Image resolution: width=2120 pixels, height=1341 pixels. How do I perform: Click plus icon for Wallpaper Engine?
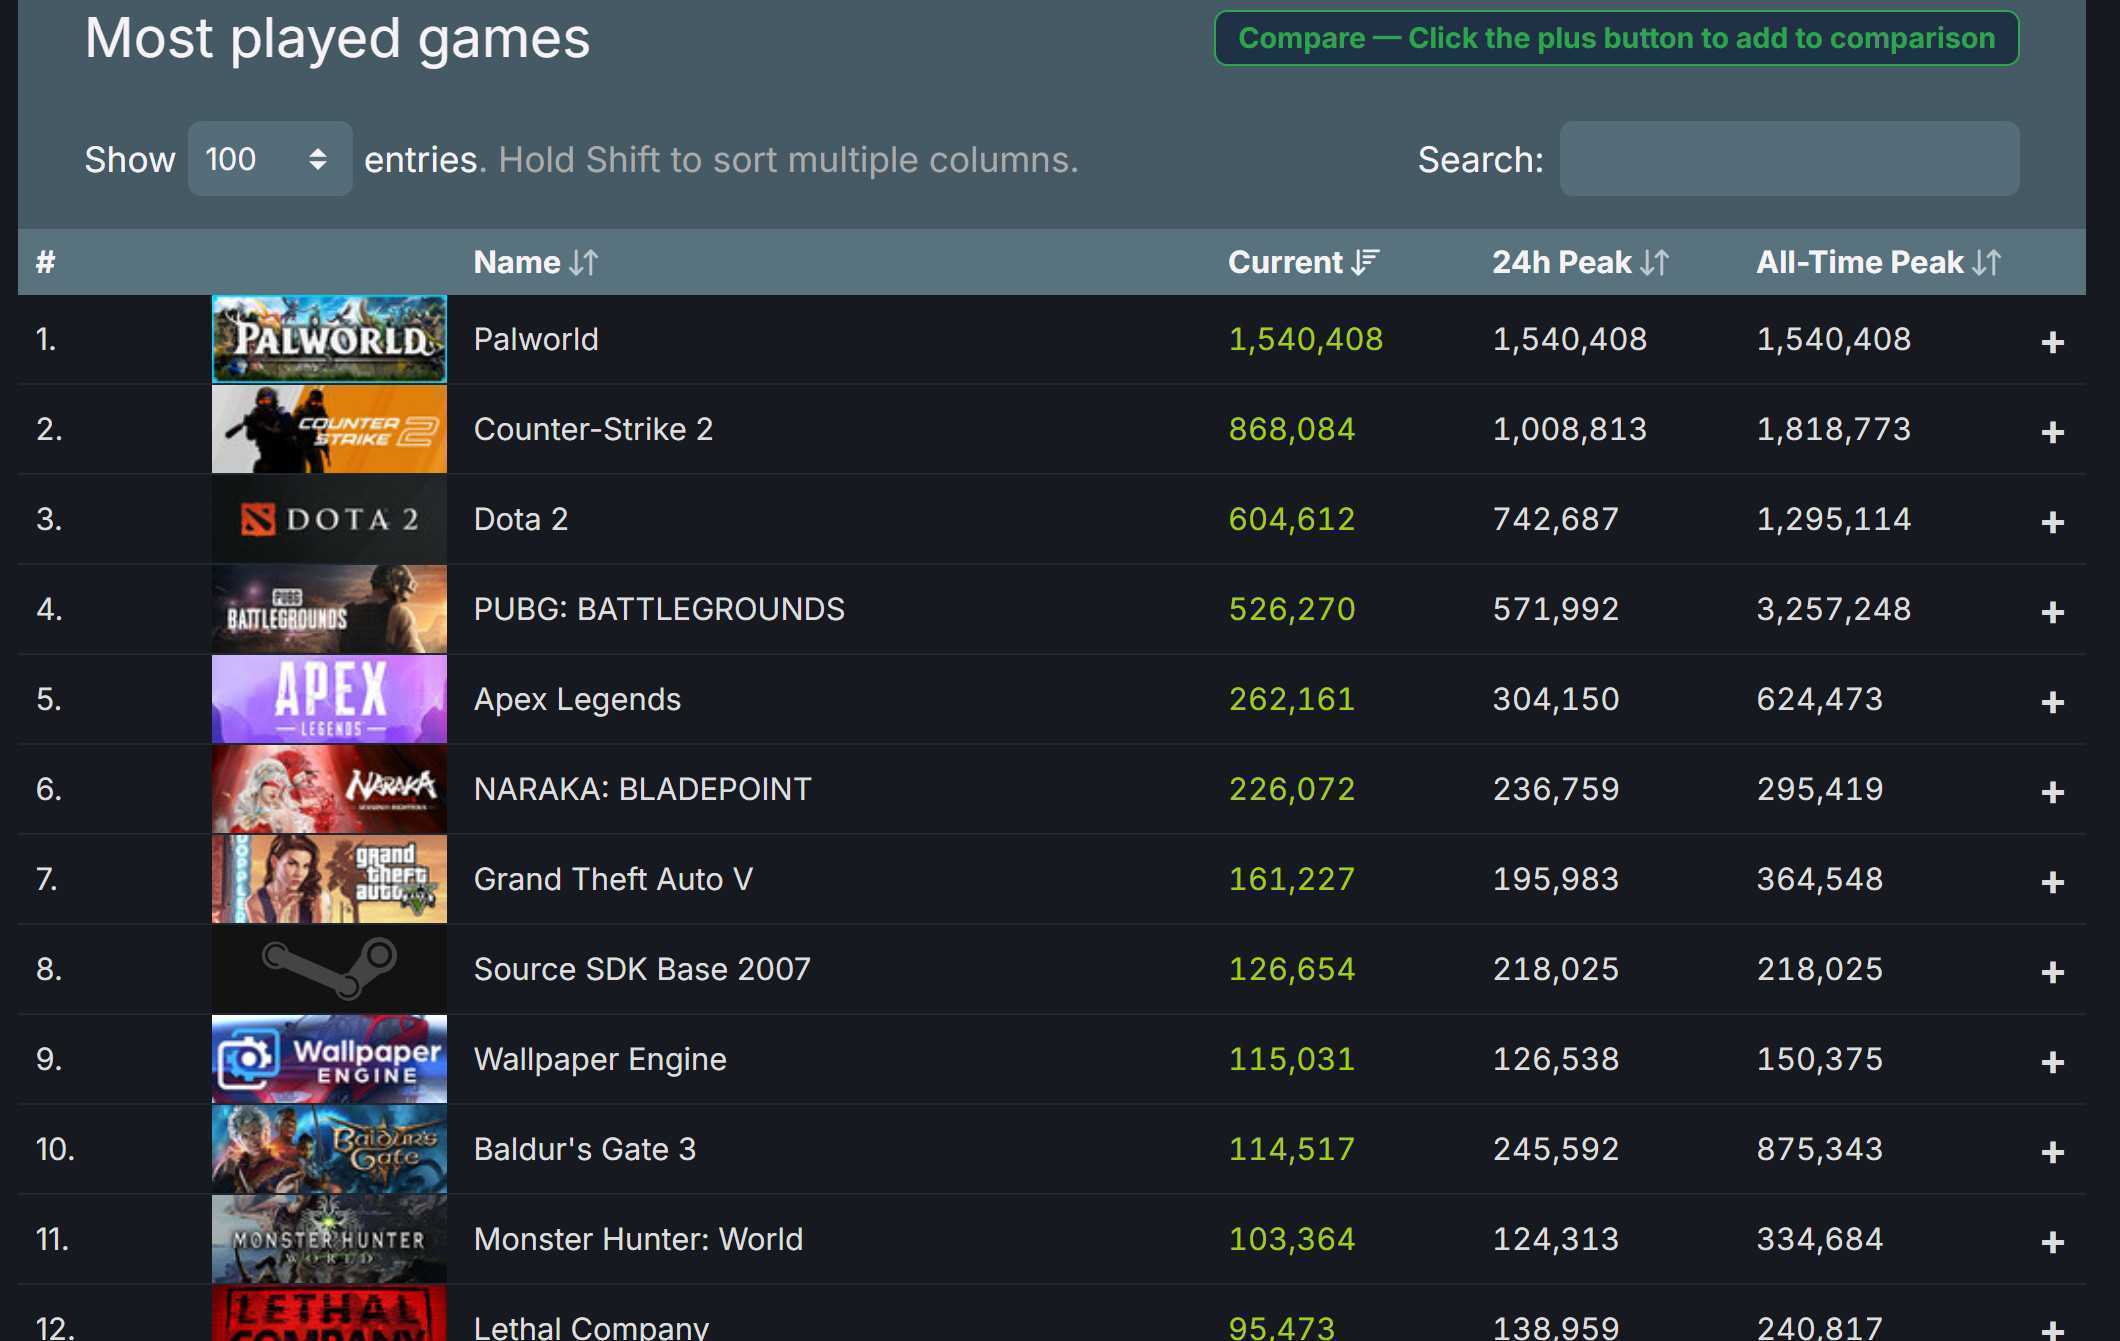pos(2052,1062)
